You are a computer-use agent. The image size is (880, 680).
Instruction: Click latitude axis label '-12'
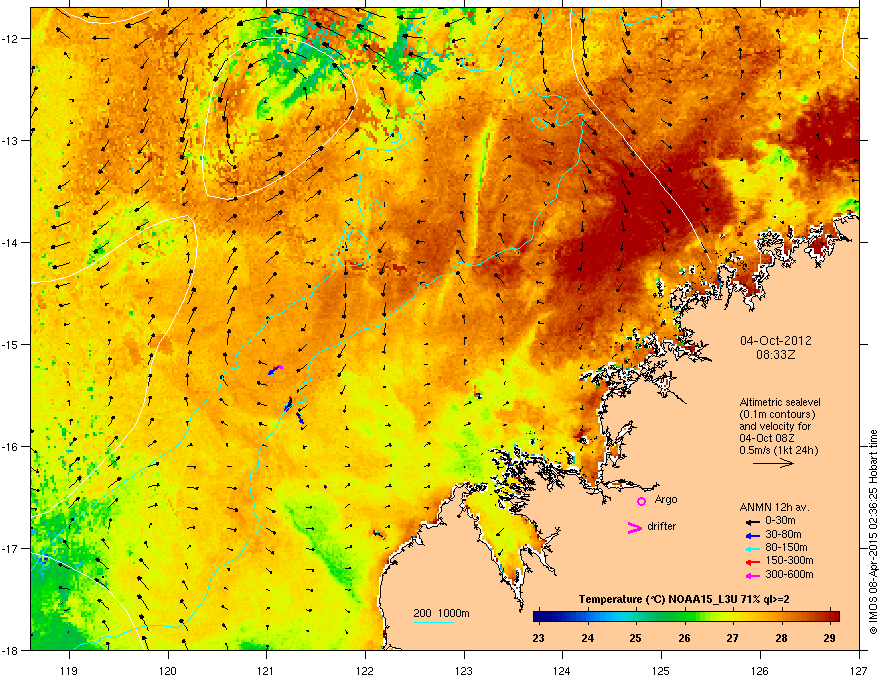(10, 38)
